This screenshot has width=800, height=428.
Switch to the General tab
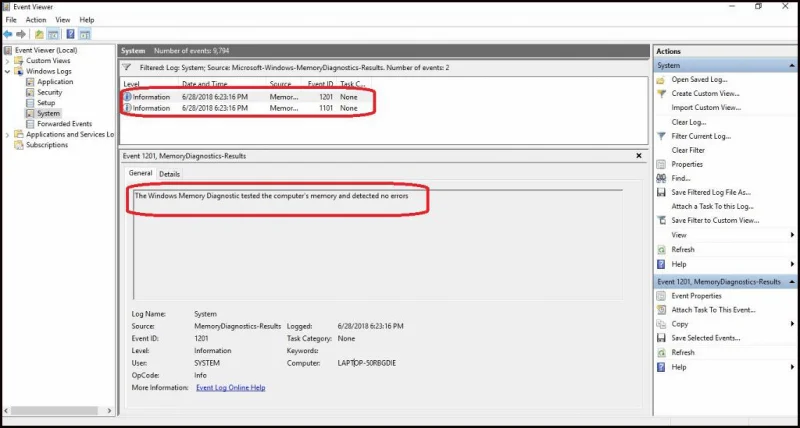click(140, 173)
